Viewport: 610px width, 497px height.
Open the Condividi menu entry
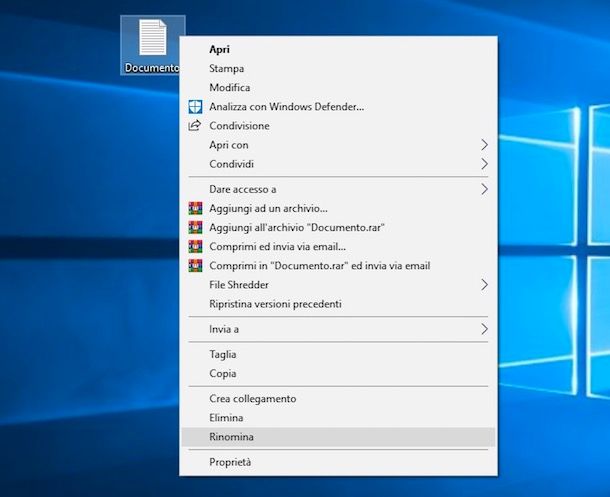(338, 164)
